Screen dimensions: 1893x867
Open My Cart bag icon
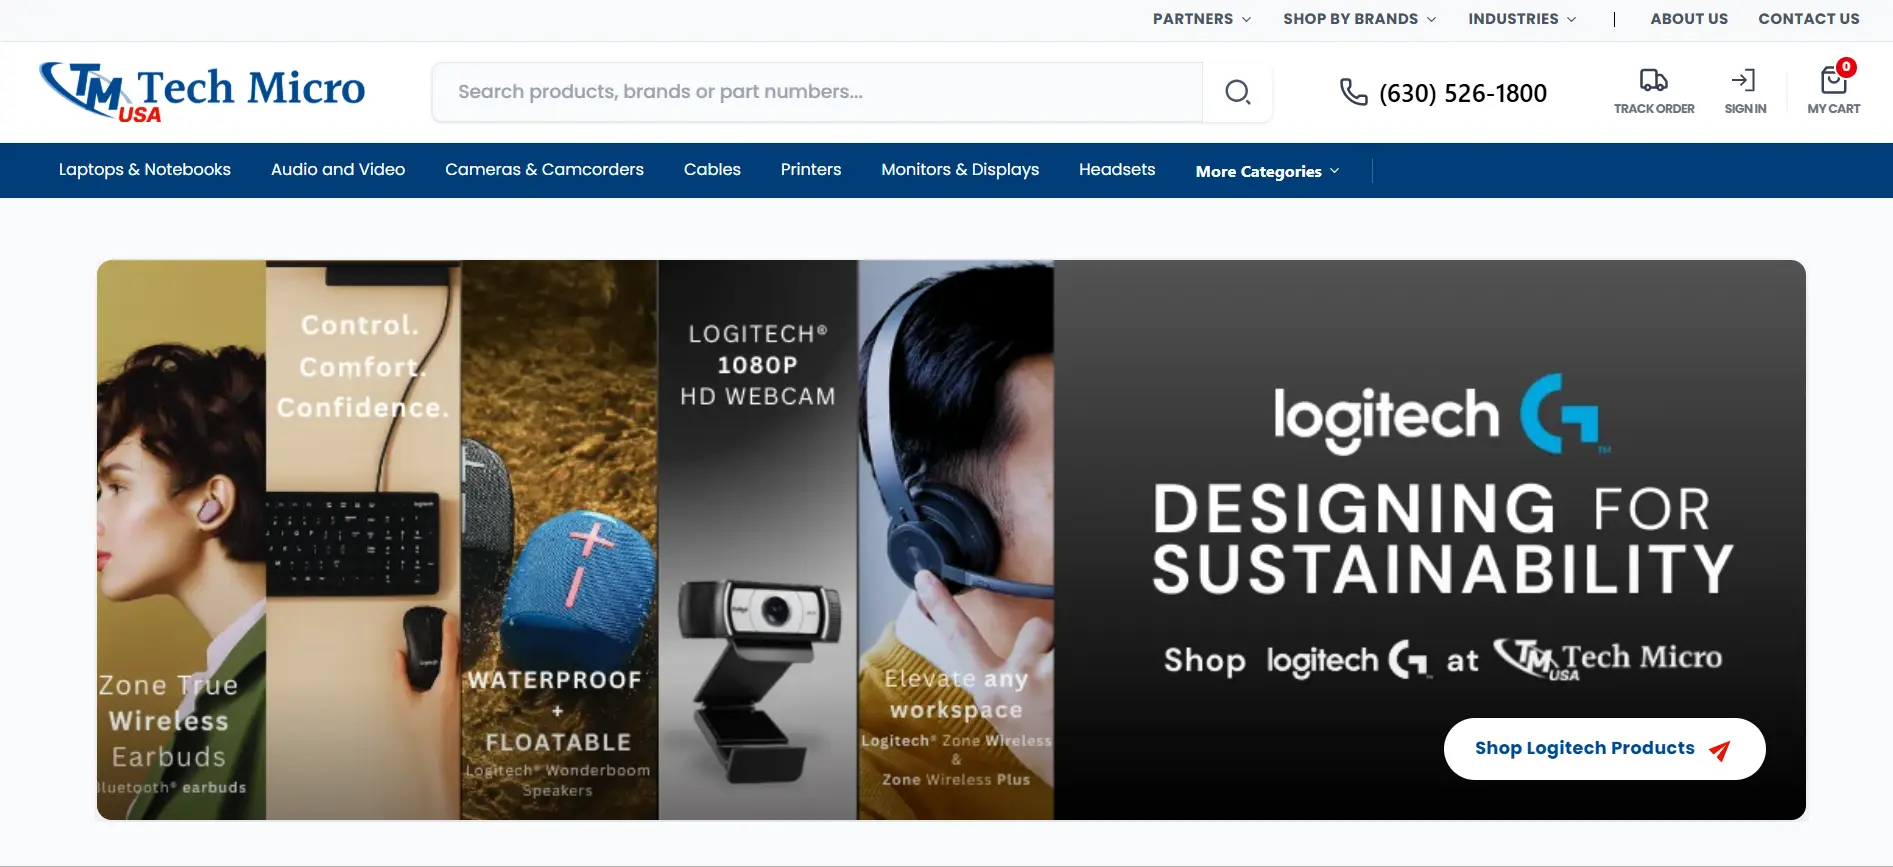(1834, 79)
